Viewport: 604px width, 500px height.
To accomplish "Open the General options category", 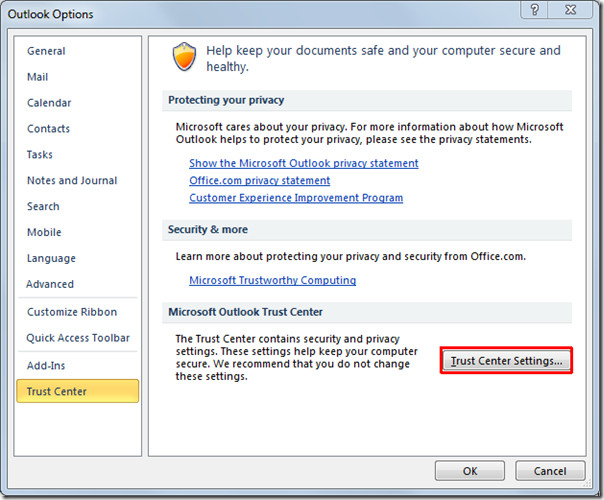I will tap(46, 51).
